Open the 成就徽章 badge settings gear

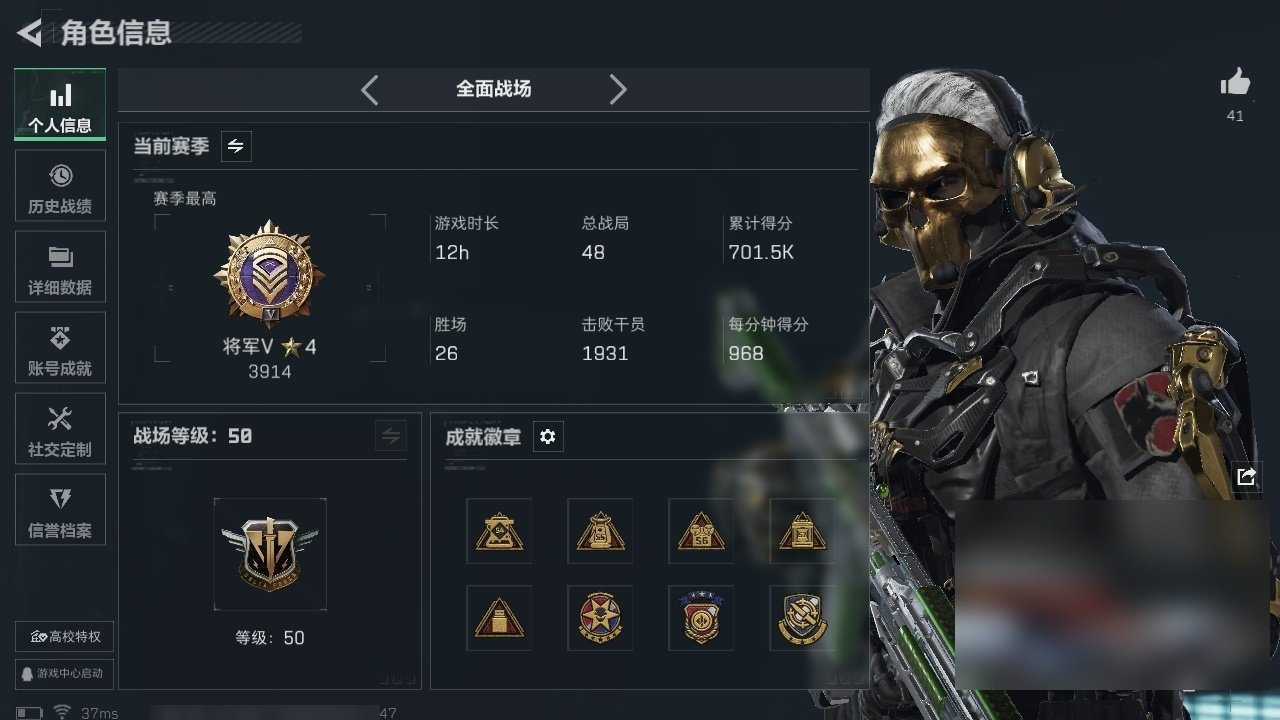(x=548, y=437)
